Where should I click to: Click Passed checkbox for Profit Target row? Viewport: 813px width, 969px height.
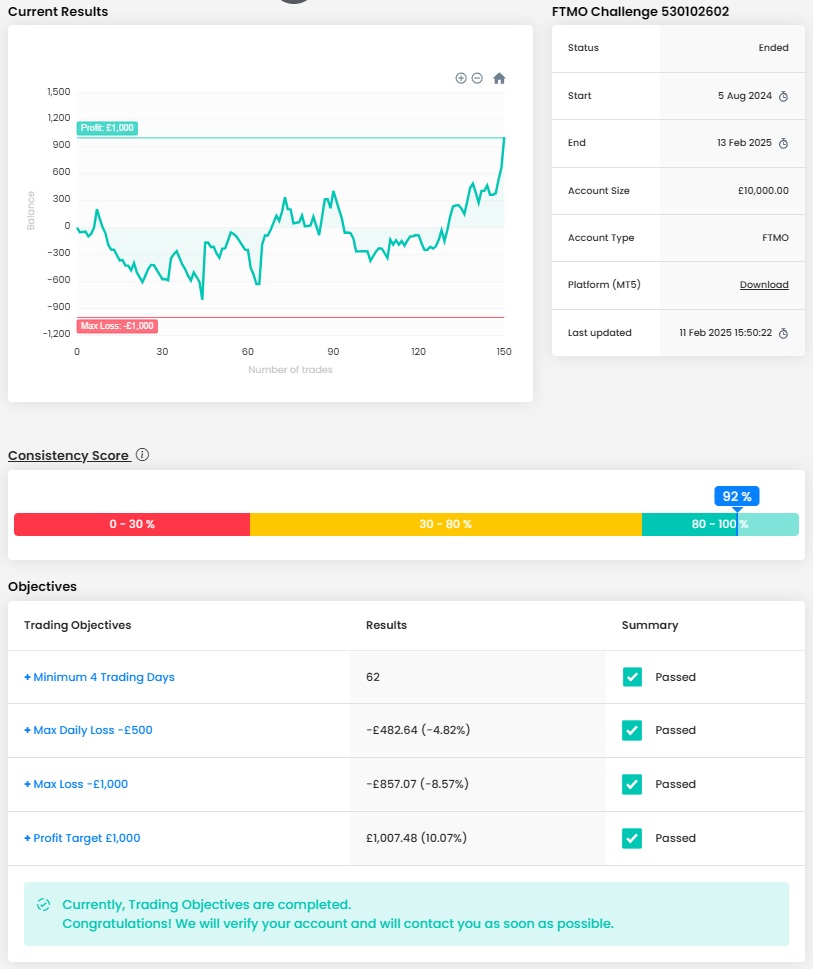click(x=632, y=839)
